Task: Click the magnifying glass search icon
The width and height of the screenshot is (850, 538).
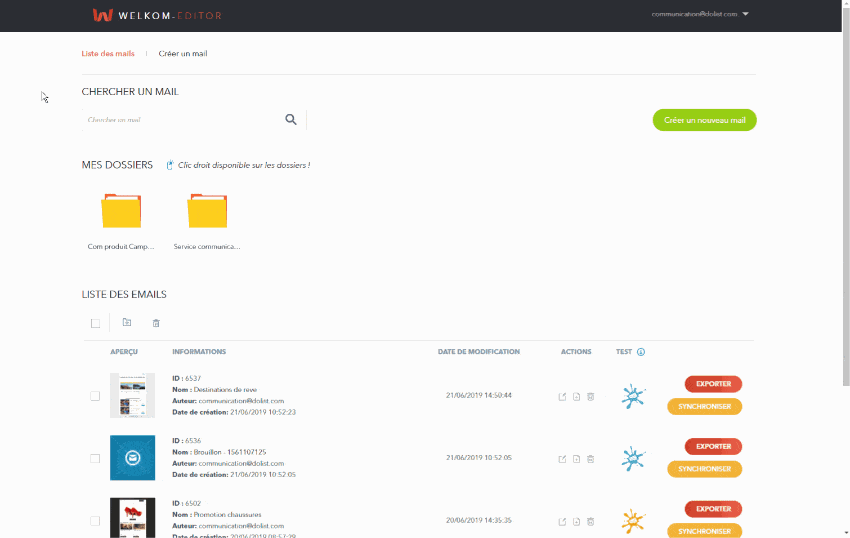Action: pyautogui.click(x=291, y=119)
